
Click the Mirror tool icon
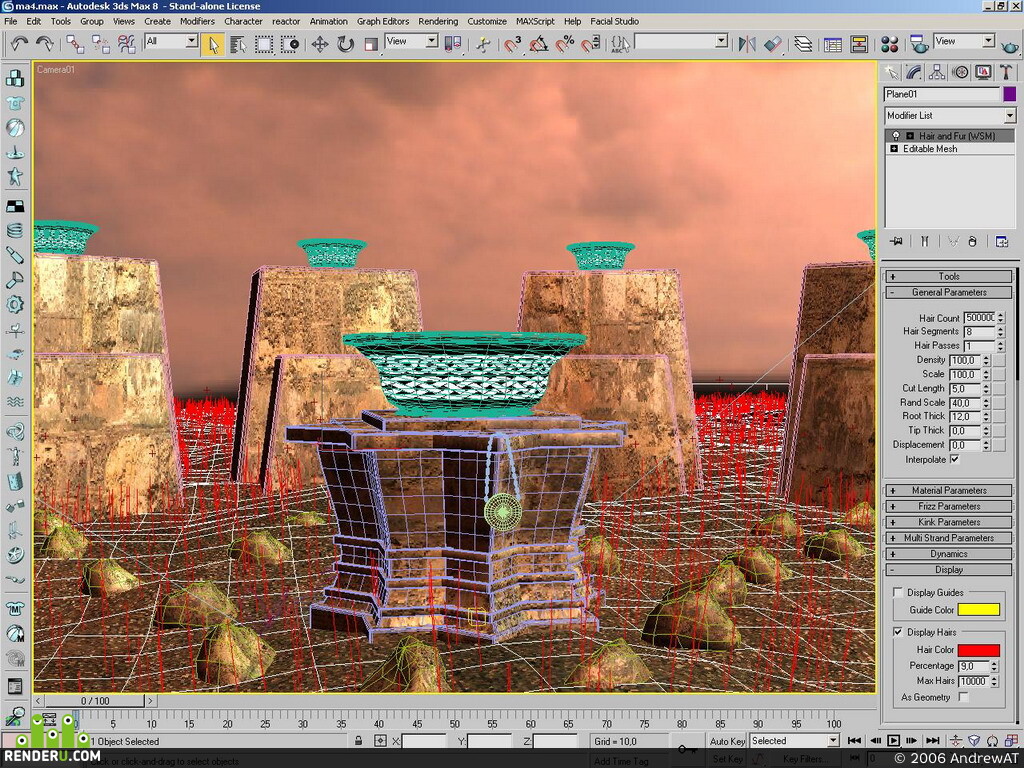pyautogui.click(x=746, y=44)
